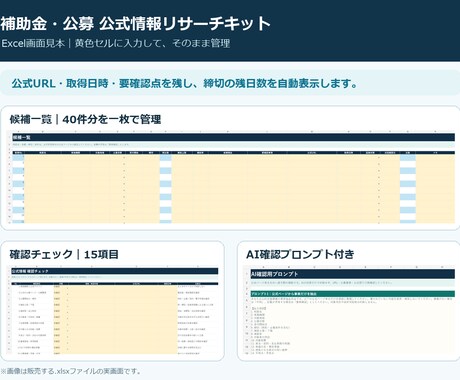Click the title '補助金・公募 公式情報リサーチキット'
The height and width of the screenshot is (380, 460).
click(x=135, y=24)
